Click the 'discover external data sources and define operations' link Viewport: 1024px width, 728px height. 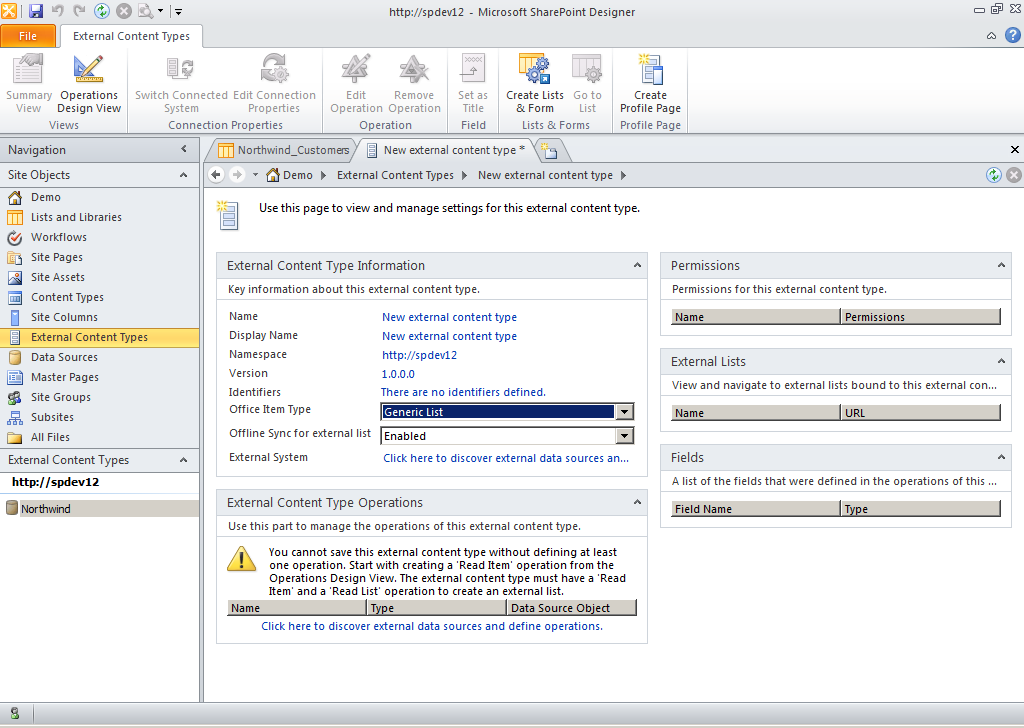coord(432,626)
